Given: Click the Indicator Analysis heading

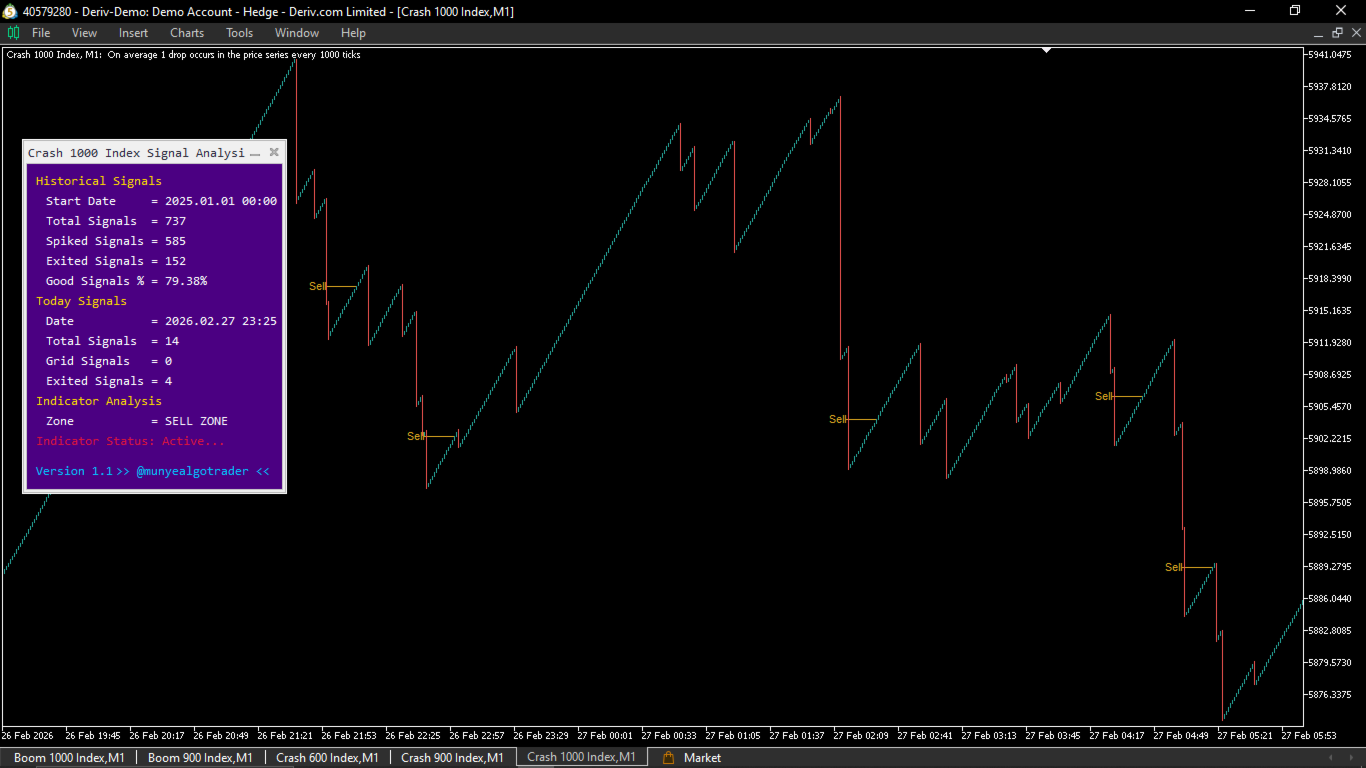Looking at the screenshot, I should (x=99, y=401).
